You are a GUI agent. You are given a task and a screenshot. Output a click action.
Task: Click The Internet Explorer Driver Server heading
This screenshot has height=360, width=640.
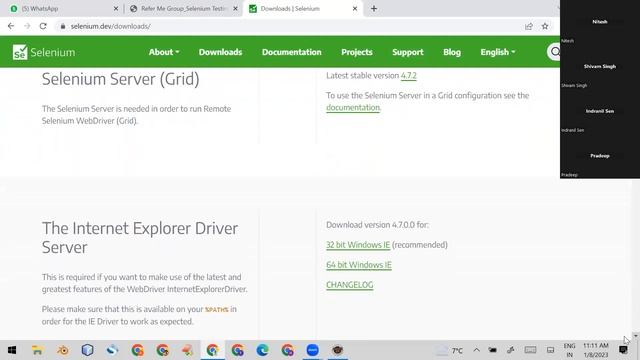[140, 238]
